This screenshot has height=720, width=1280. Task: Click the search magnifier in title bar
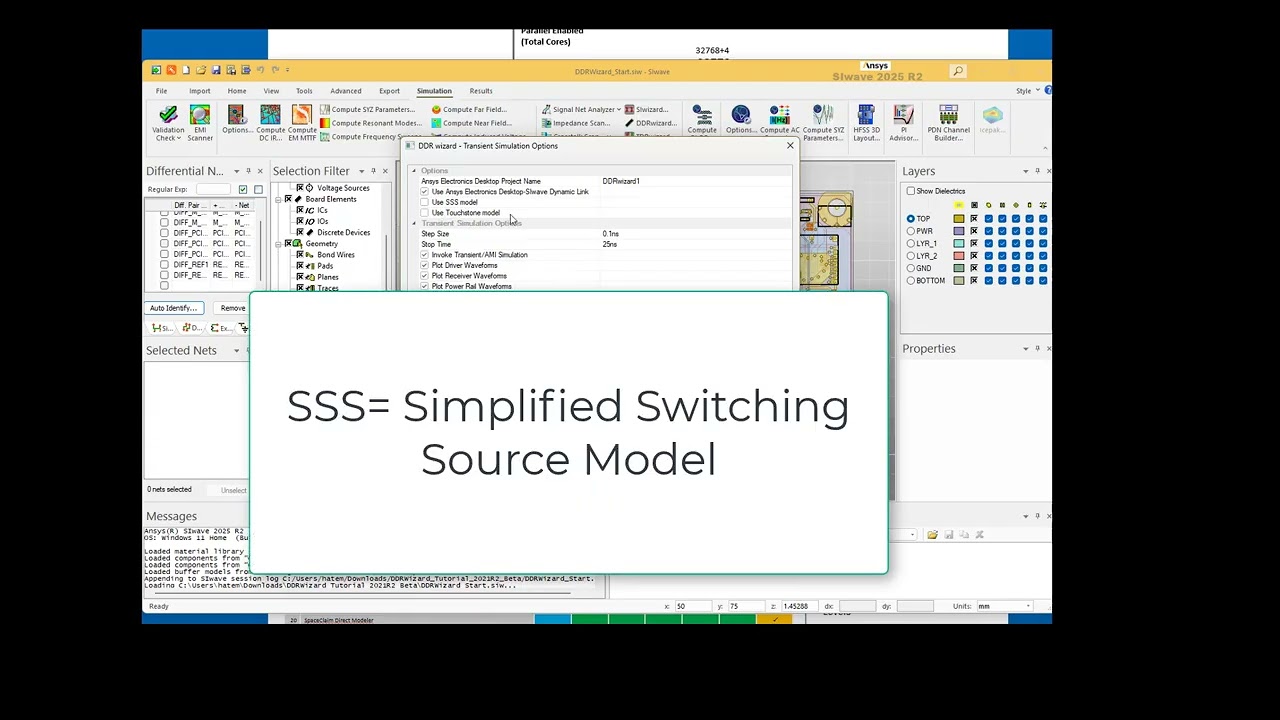[x=958, y=71]
